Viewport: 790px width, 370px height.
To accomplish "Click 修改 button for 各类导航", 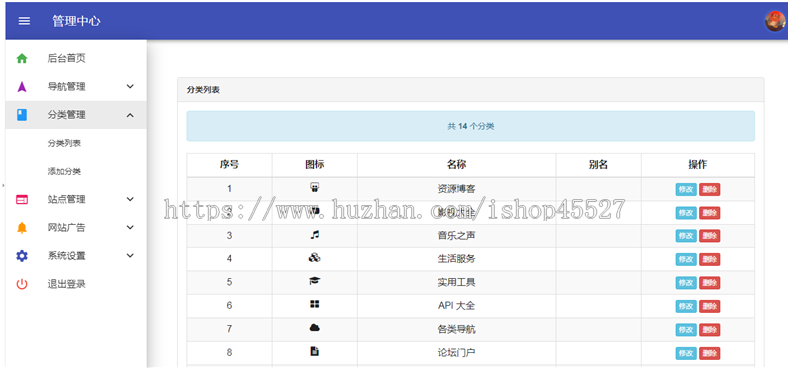I will (x=686, y=330).
